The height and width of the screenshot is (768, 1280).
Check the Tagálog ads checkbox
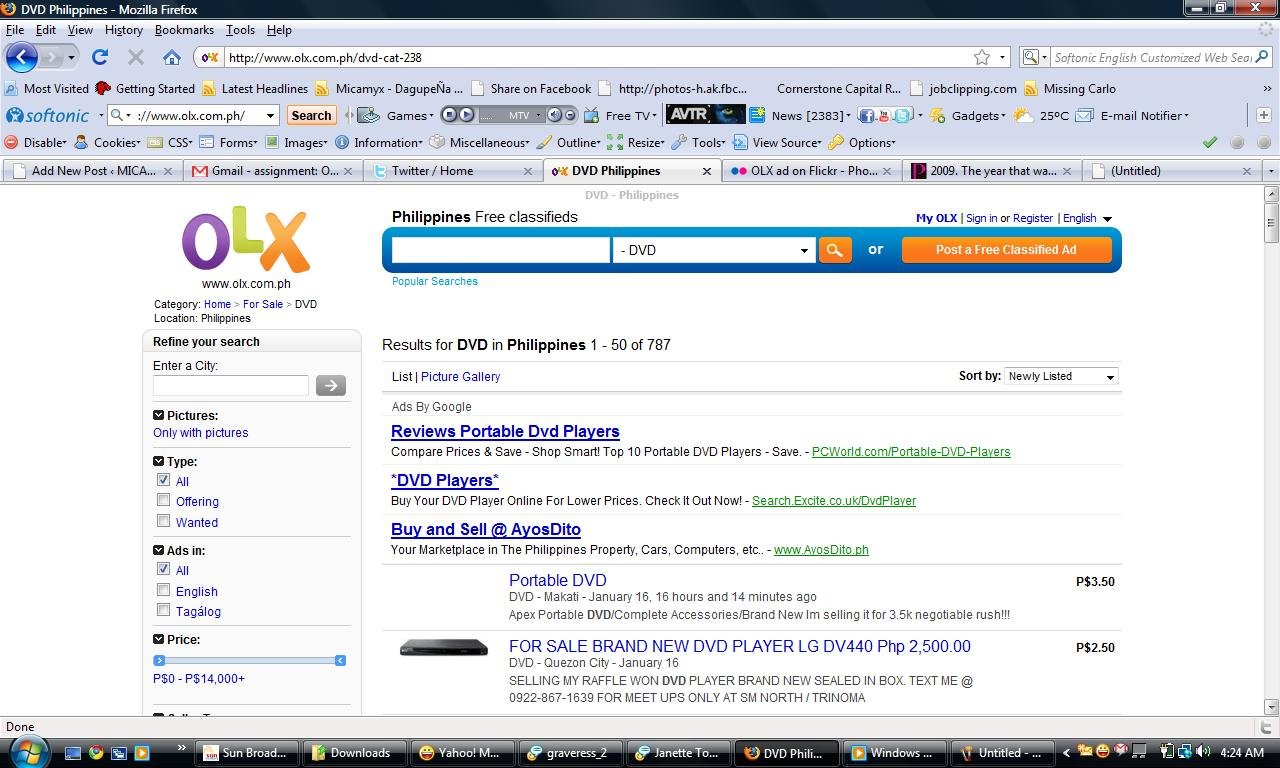pos(164,610)
